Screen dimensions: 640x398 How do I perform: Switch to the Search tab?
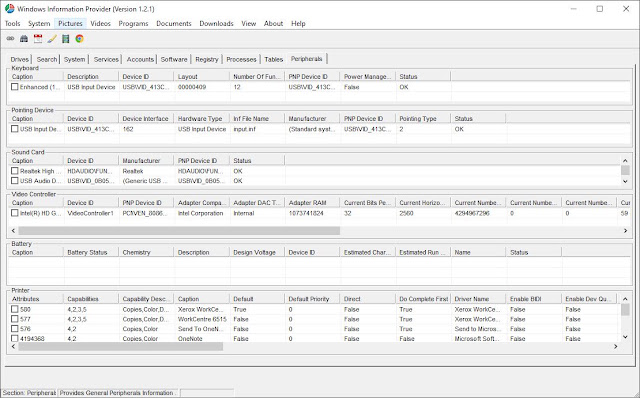[47, 59]
